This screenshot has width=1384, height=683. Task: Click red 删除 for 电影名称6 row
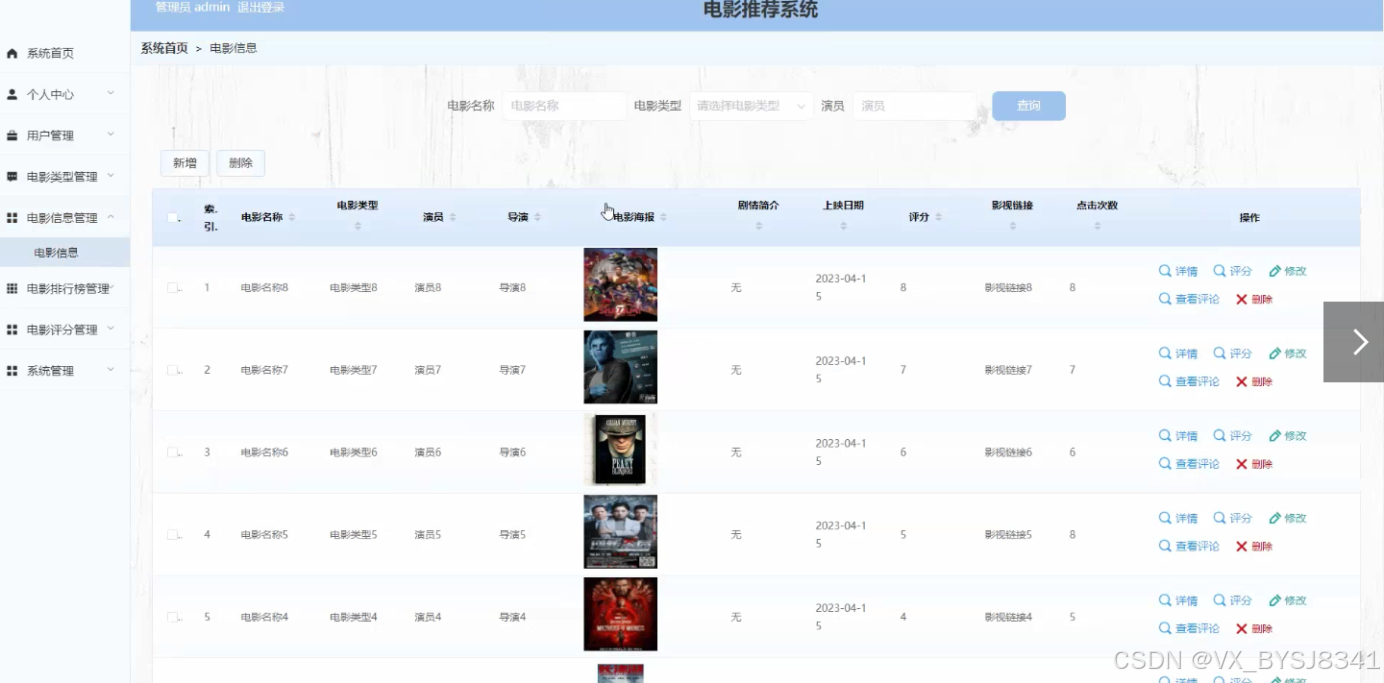[1254, 464]
